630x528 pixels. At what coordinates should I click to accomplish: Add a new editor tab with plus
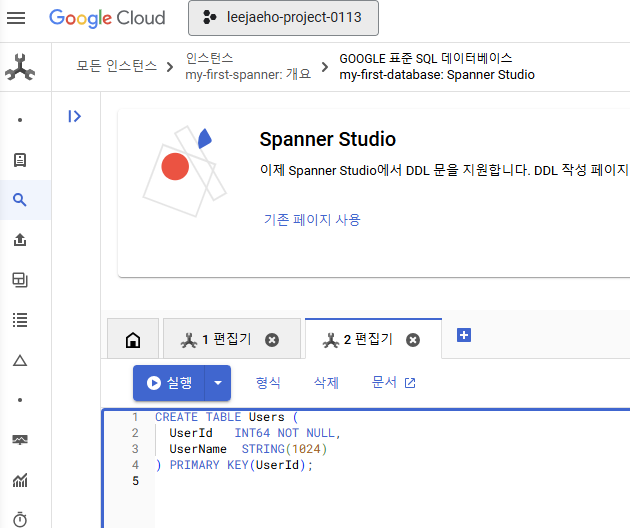tap(464, 335)
